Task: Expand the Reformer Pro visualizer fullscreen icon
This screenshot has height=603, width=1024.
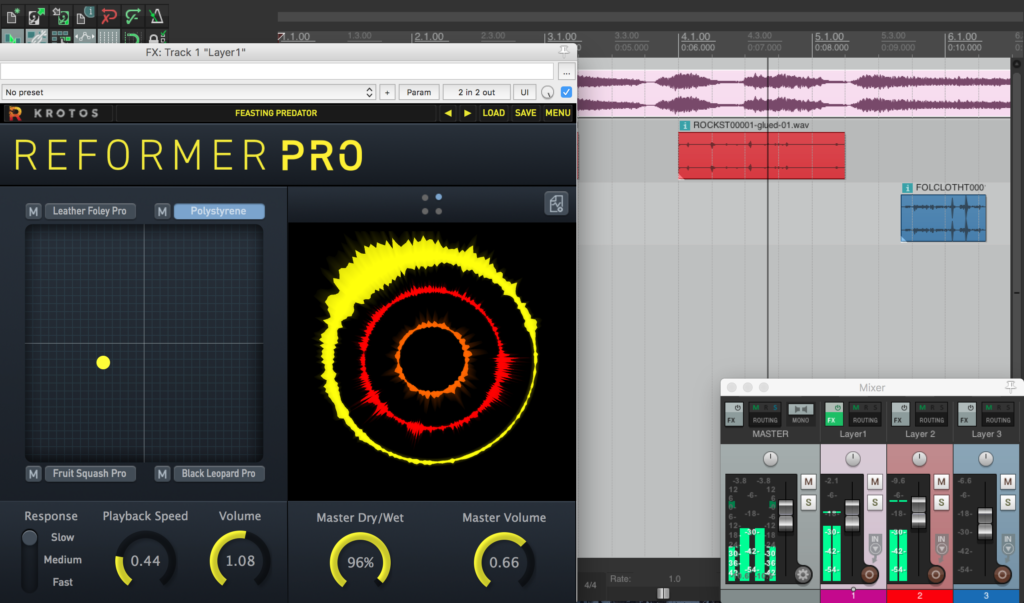Action: [555, 202]
